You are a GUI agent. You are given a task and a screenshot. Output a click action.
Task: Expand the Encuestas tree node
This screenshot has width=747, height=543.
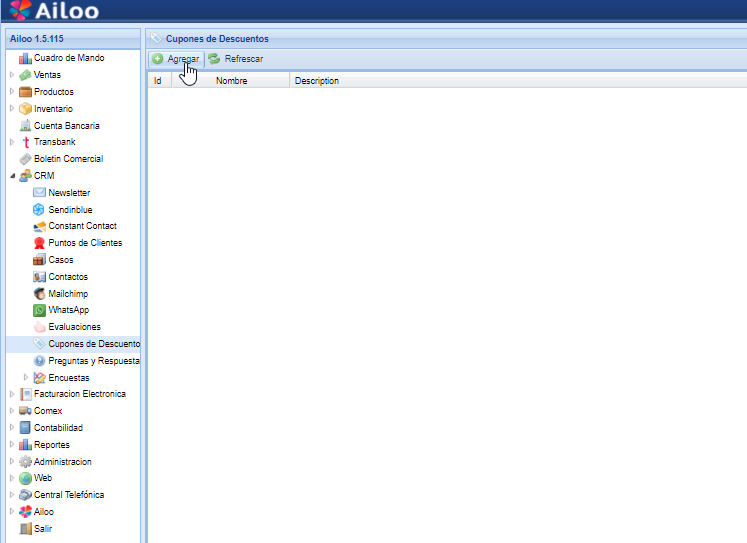pos(26,377)
